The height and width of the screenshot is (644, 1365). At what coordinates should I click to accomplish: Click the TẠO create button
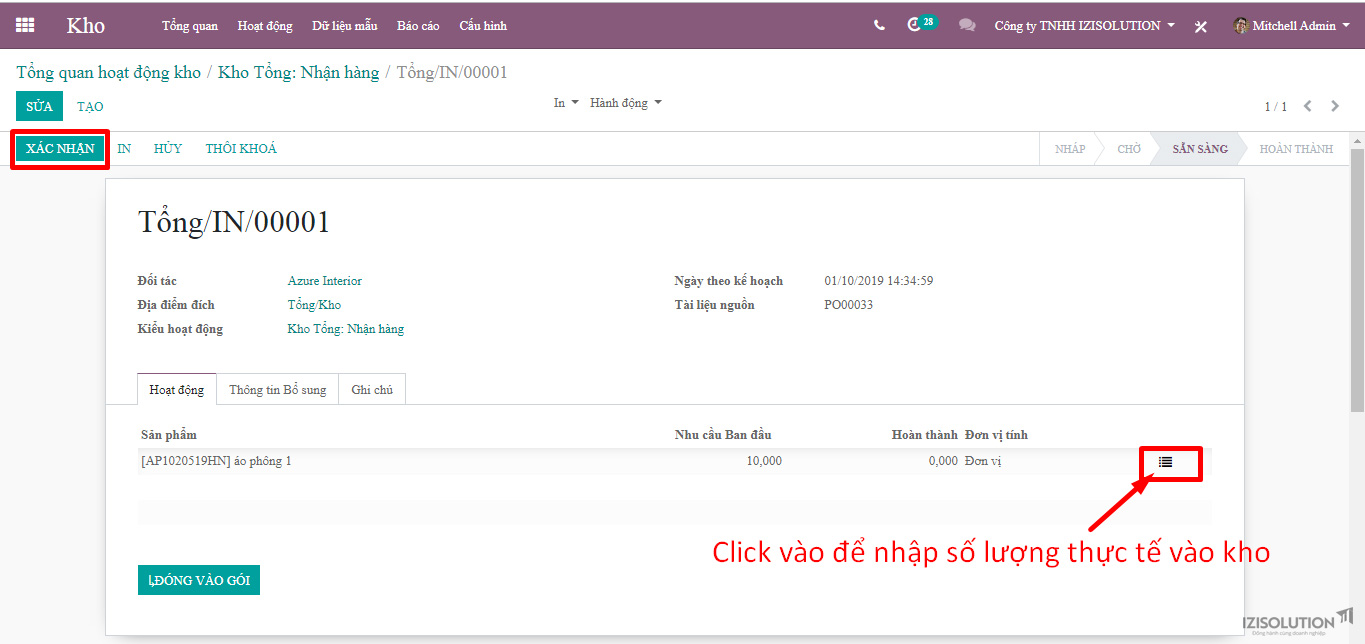pyautogui.click(x=90, y=106)
